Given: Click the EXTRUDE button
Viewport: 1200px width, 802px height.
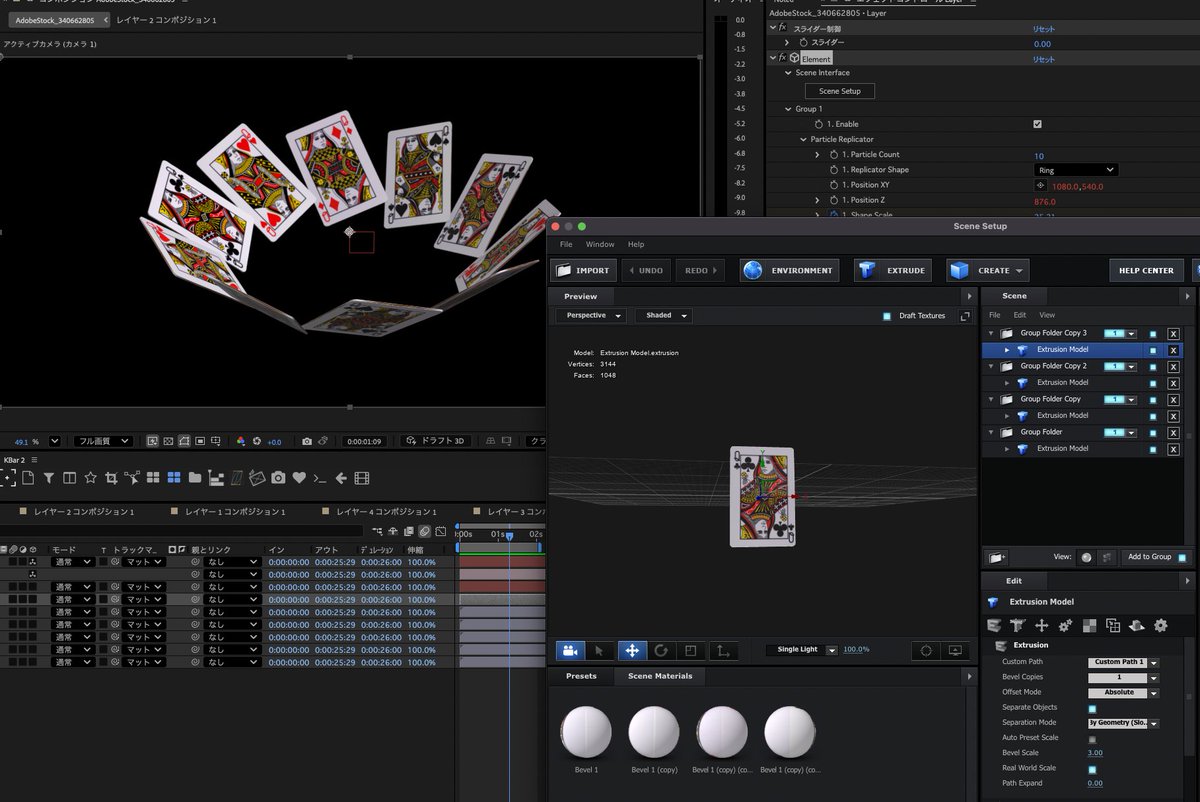Looking at the screenshot, I should (894, 270).
